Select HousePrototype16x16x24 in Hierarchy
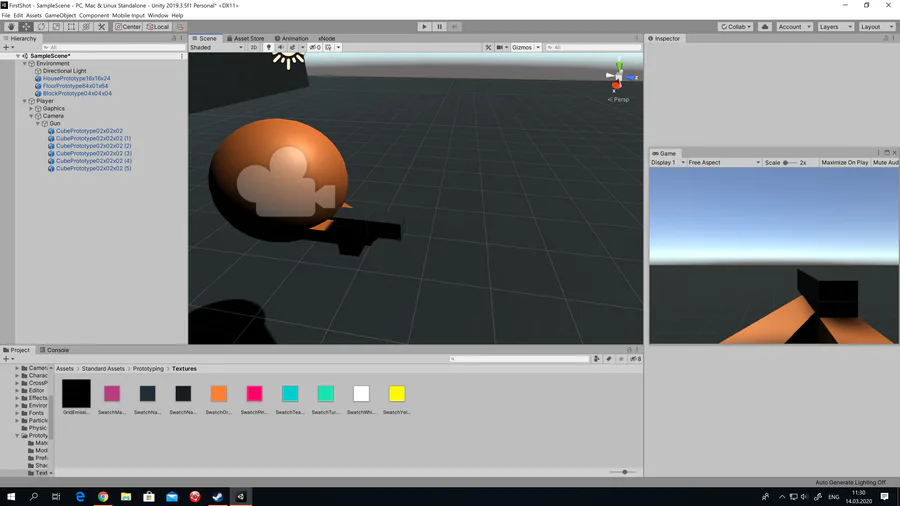Image resolution: width=900 pixels, height=506 pixels. (76, 79)
